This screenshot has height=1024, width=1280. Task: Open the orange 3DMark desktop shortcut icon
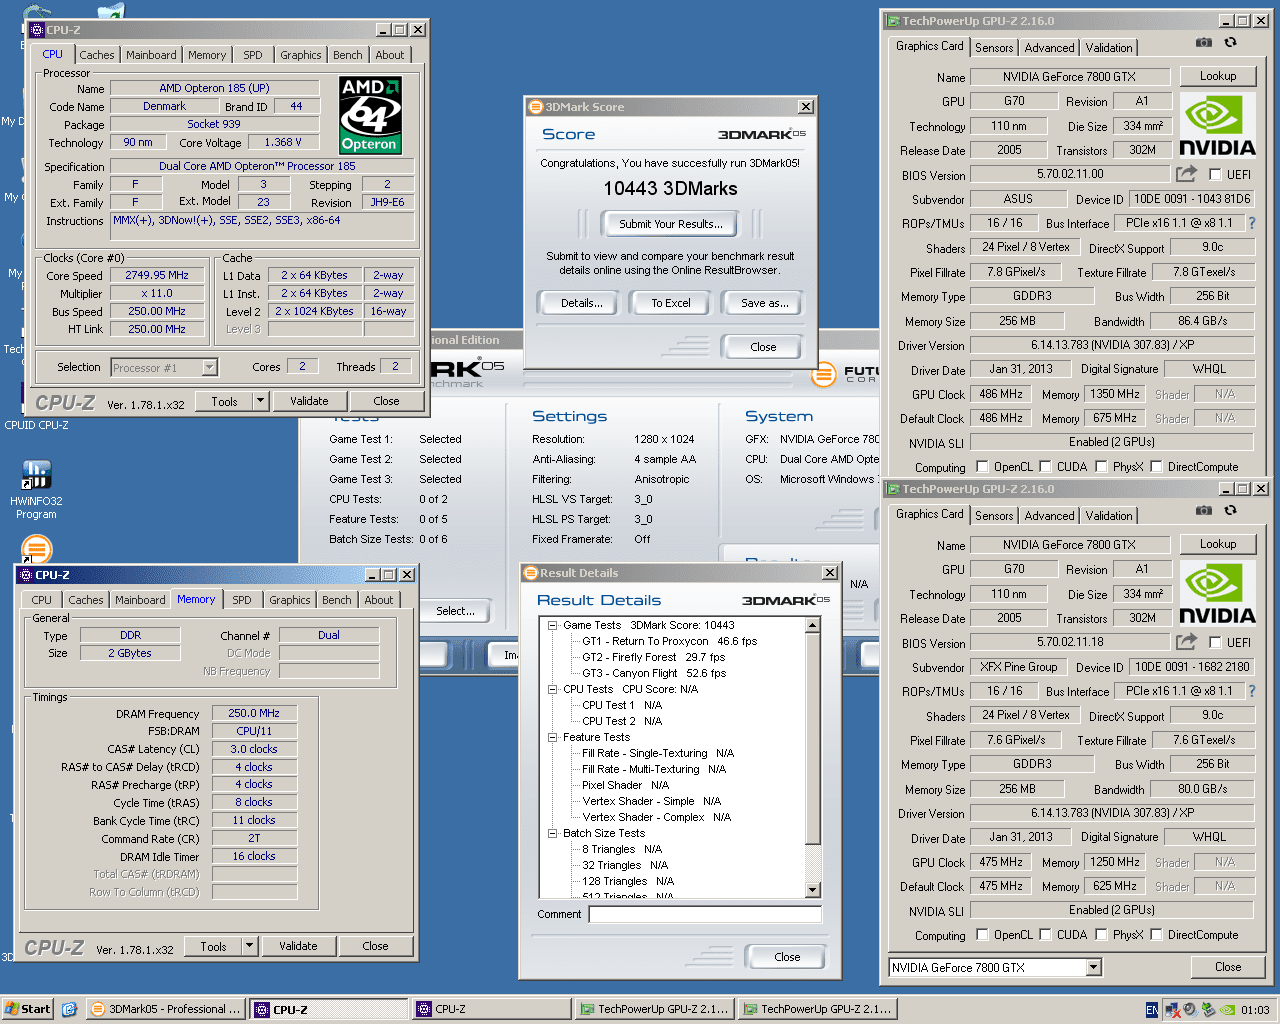36,549
